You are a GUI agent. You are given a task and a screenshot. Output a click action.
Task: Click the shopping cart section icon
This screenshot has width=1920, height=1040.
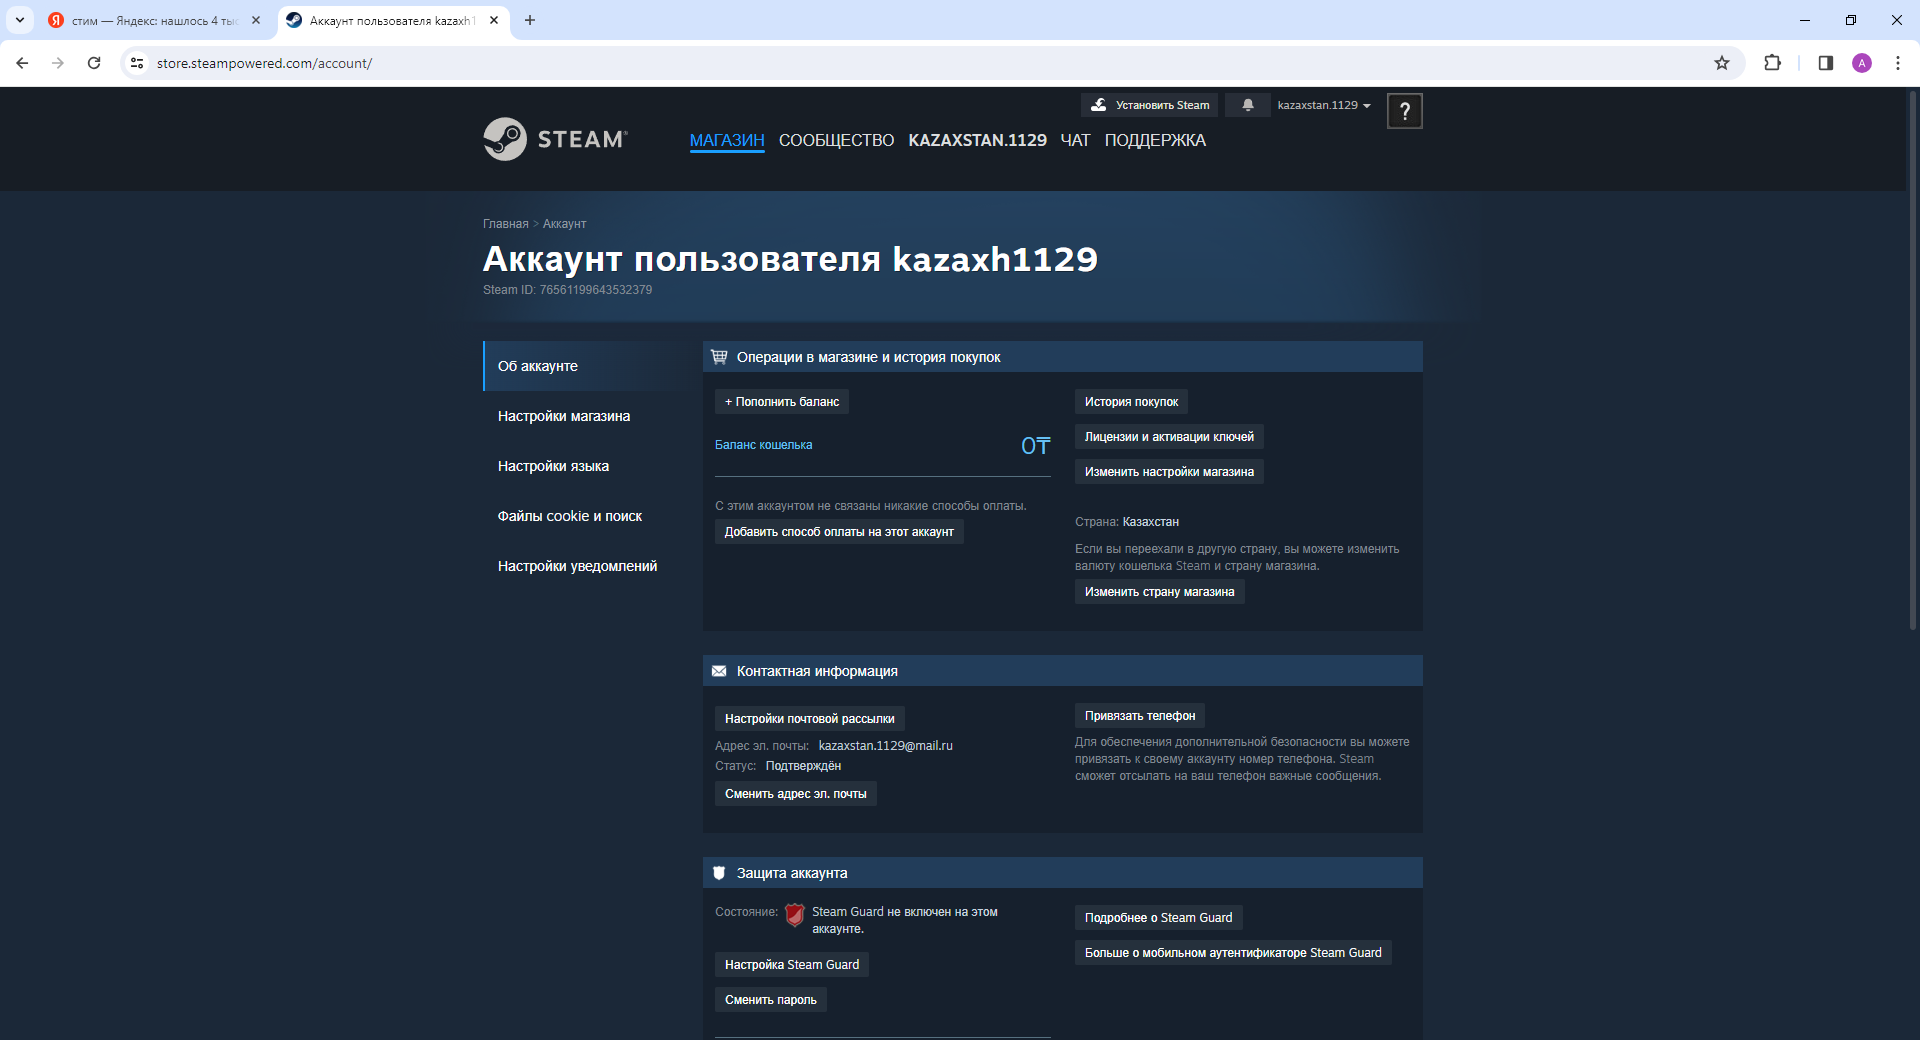(719, 357)
